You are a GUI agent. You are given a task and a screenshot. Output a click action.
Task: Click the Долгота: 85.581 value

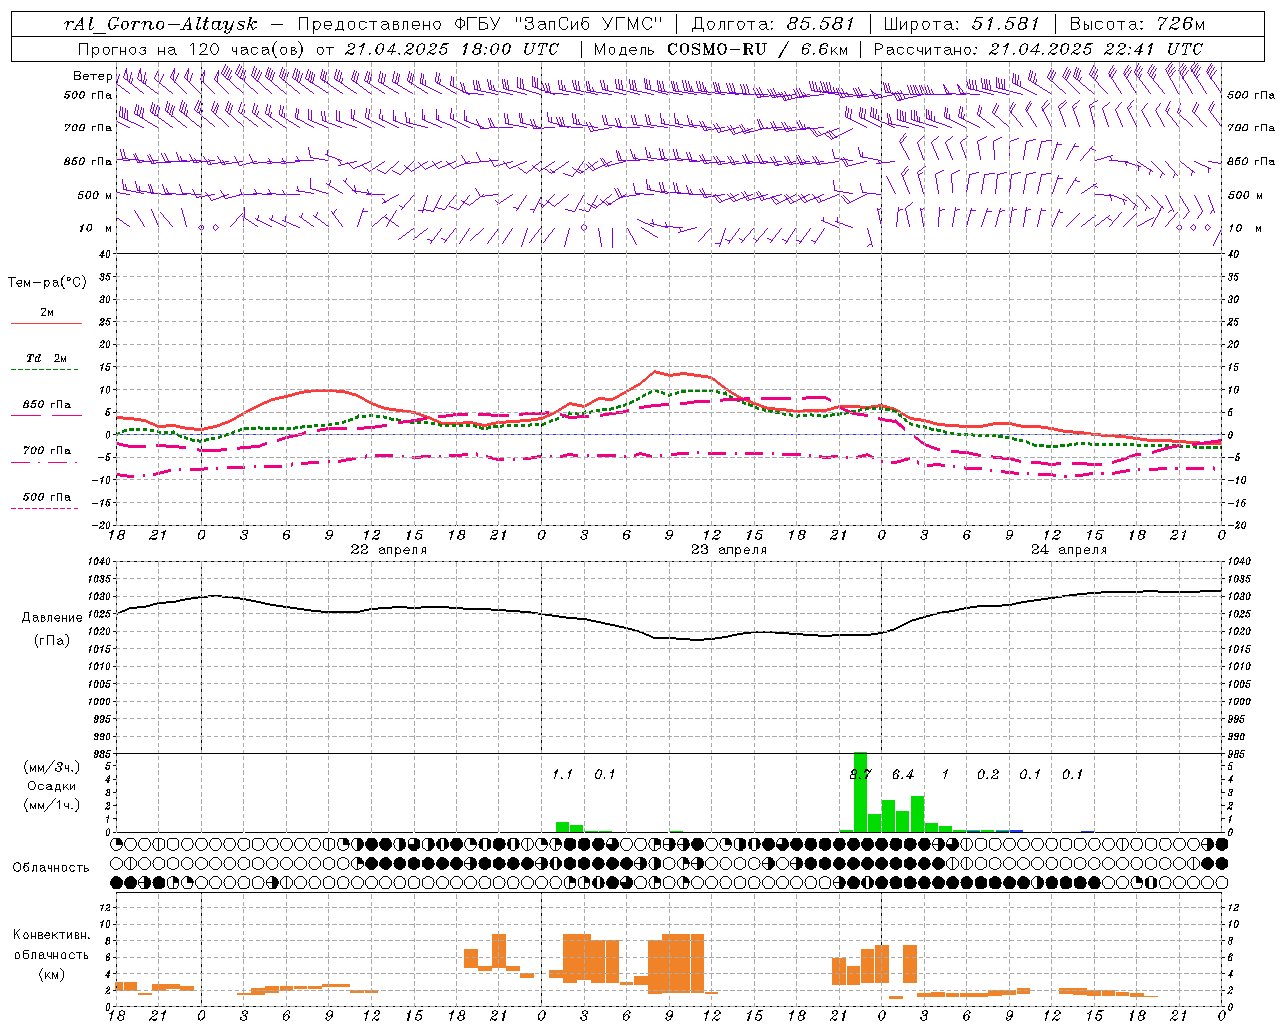(773, 24)
